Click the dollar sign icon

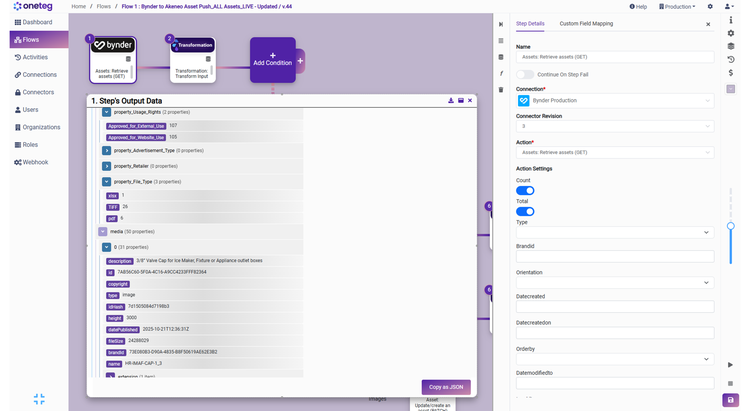click(x=730, y=73)
